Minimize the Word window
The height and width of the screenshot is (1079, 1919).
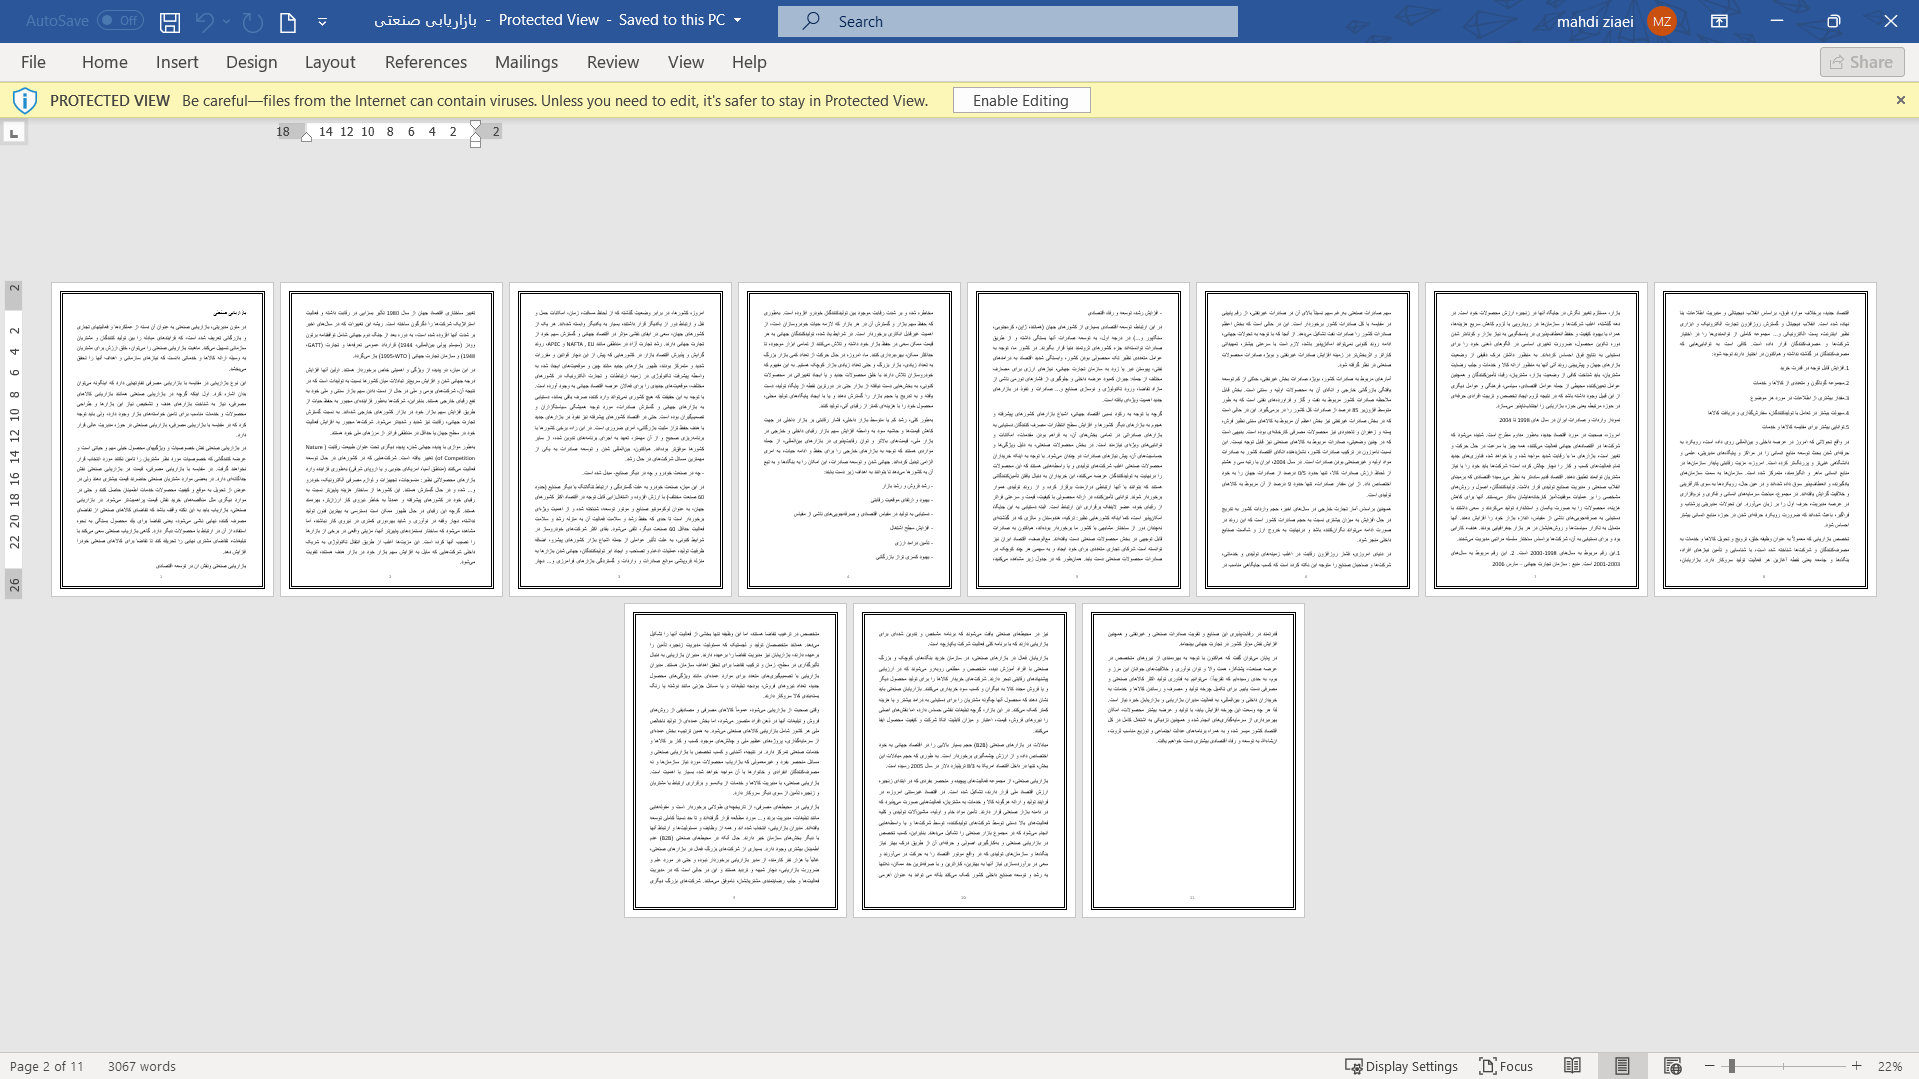(x=1777, y=21)
